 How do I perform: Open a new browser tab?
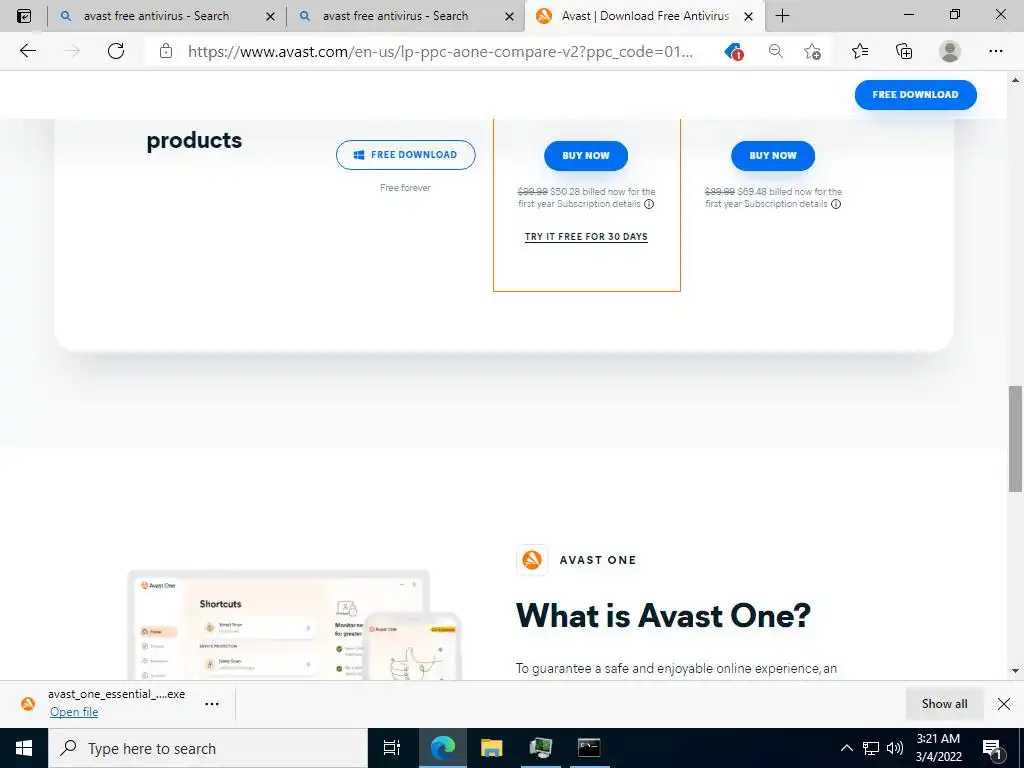pyautogui.click(x=782, y=16)
